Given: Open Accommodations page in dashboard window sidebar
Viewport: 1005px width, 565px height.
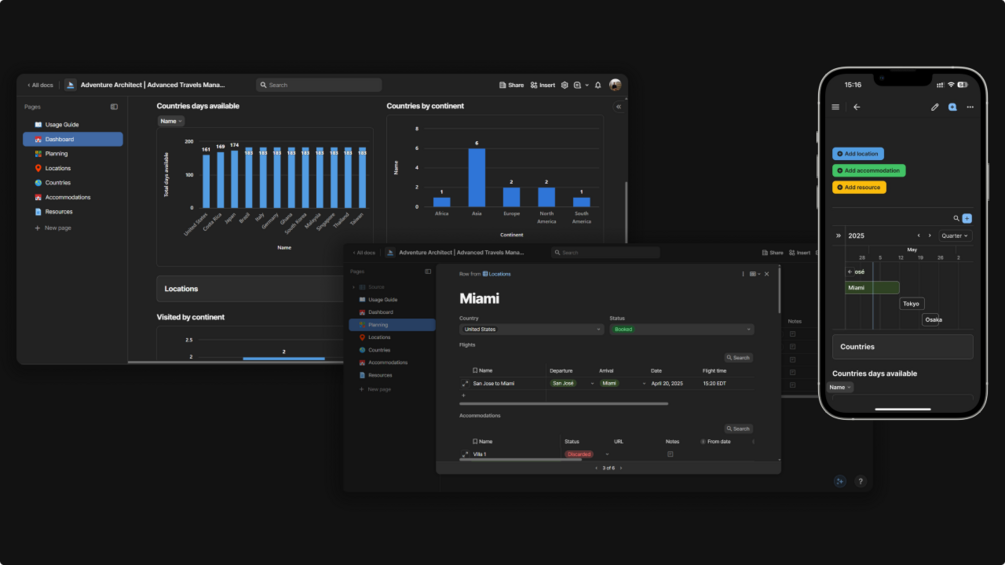Looking at the screenshot, I should (x=67, y=197).
